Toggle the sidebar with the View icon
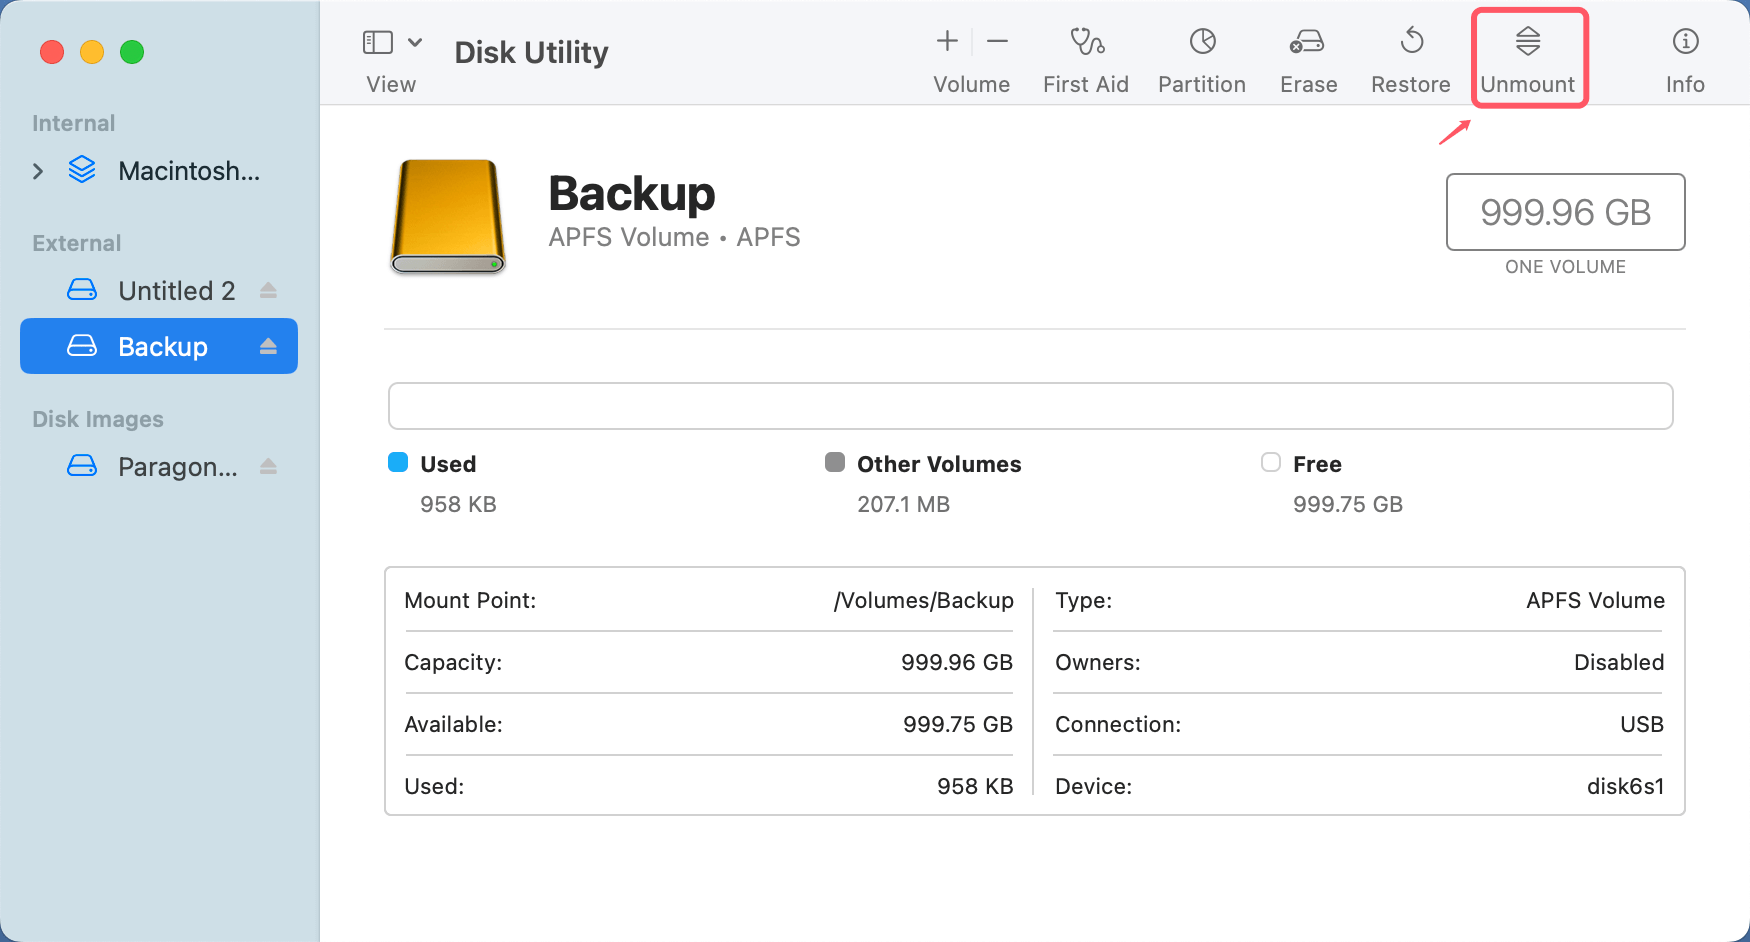 (x=377, y=42)
